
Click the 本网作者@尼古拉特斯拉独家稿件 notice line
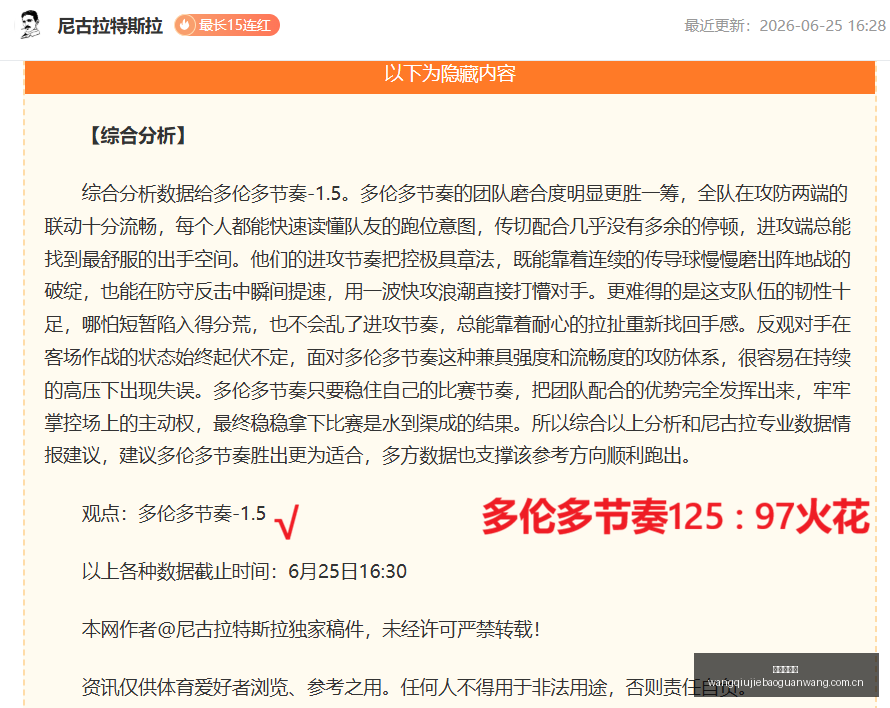point(310,629)
